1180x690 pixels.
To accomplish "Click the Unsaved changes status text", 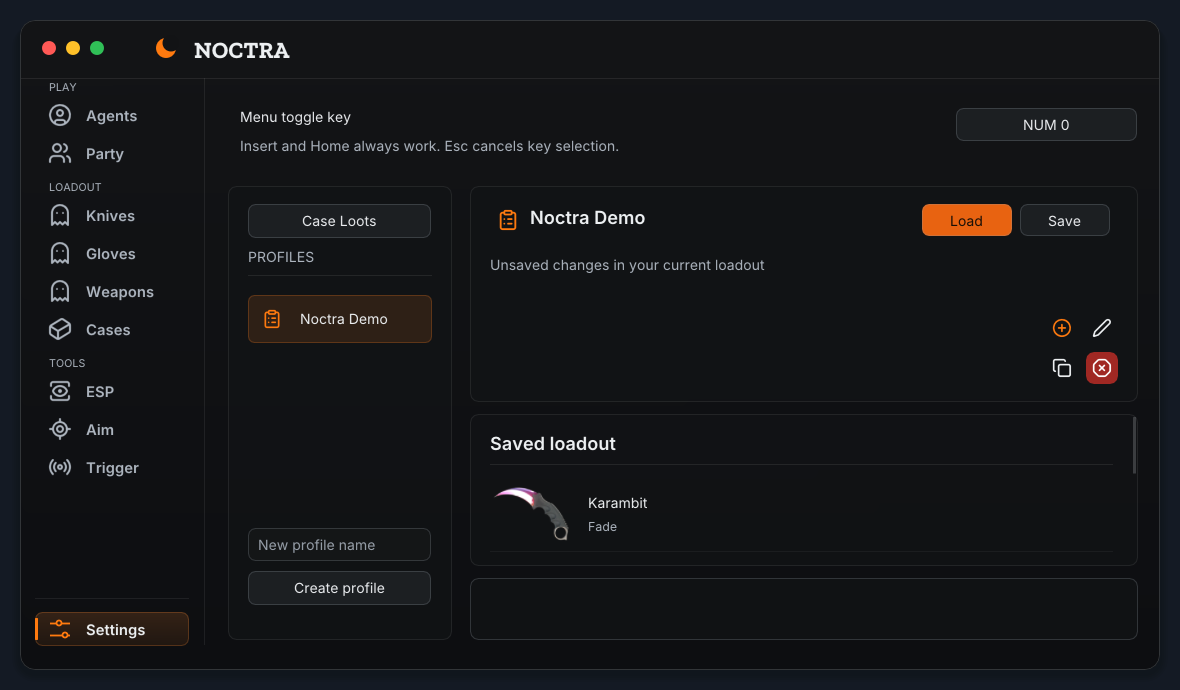I will tap(627, 266).
